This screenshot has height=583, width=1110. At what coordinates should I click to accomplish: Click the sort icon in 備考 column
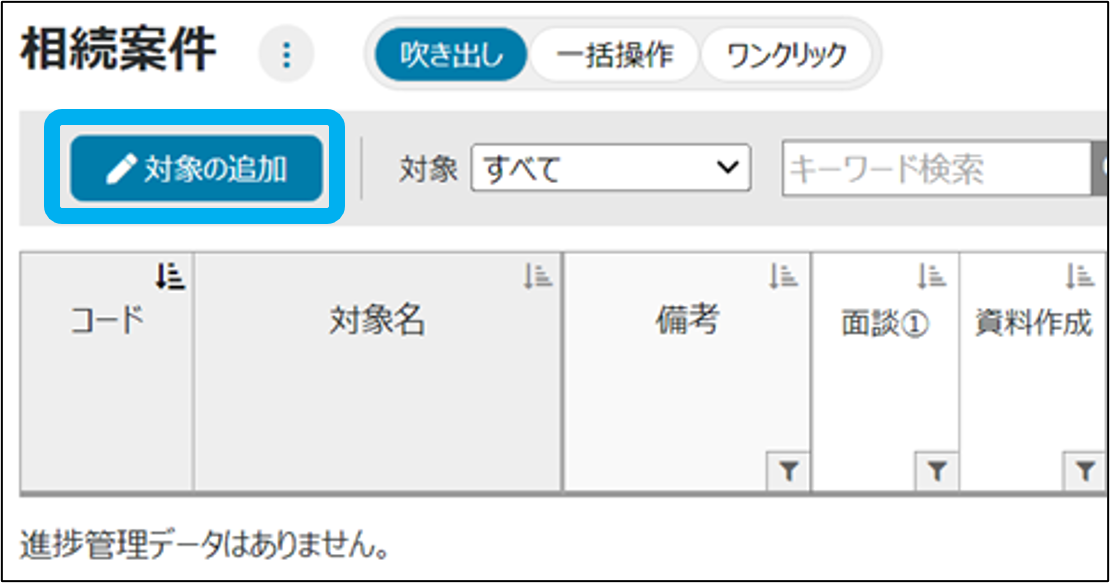[783, 276]
